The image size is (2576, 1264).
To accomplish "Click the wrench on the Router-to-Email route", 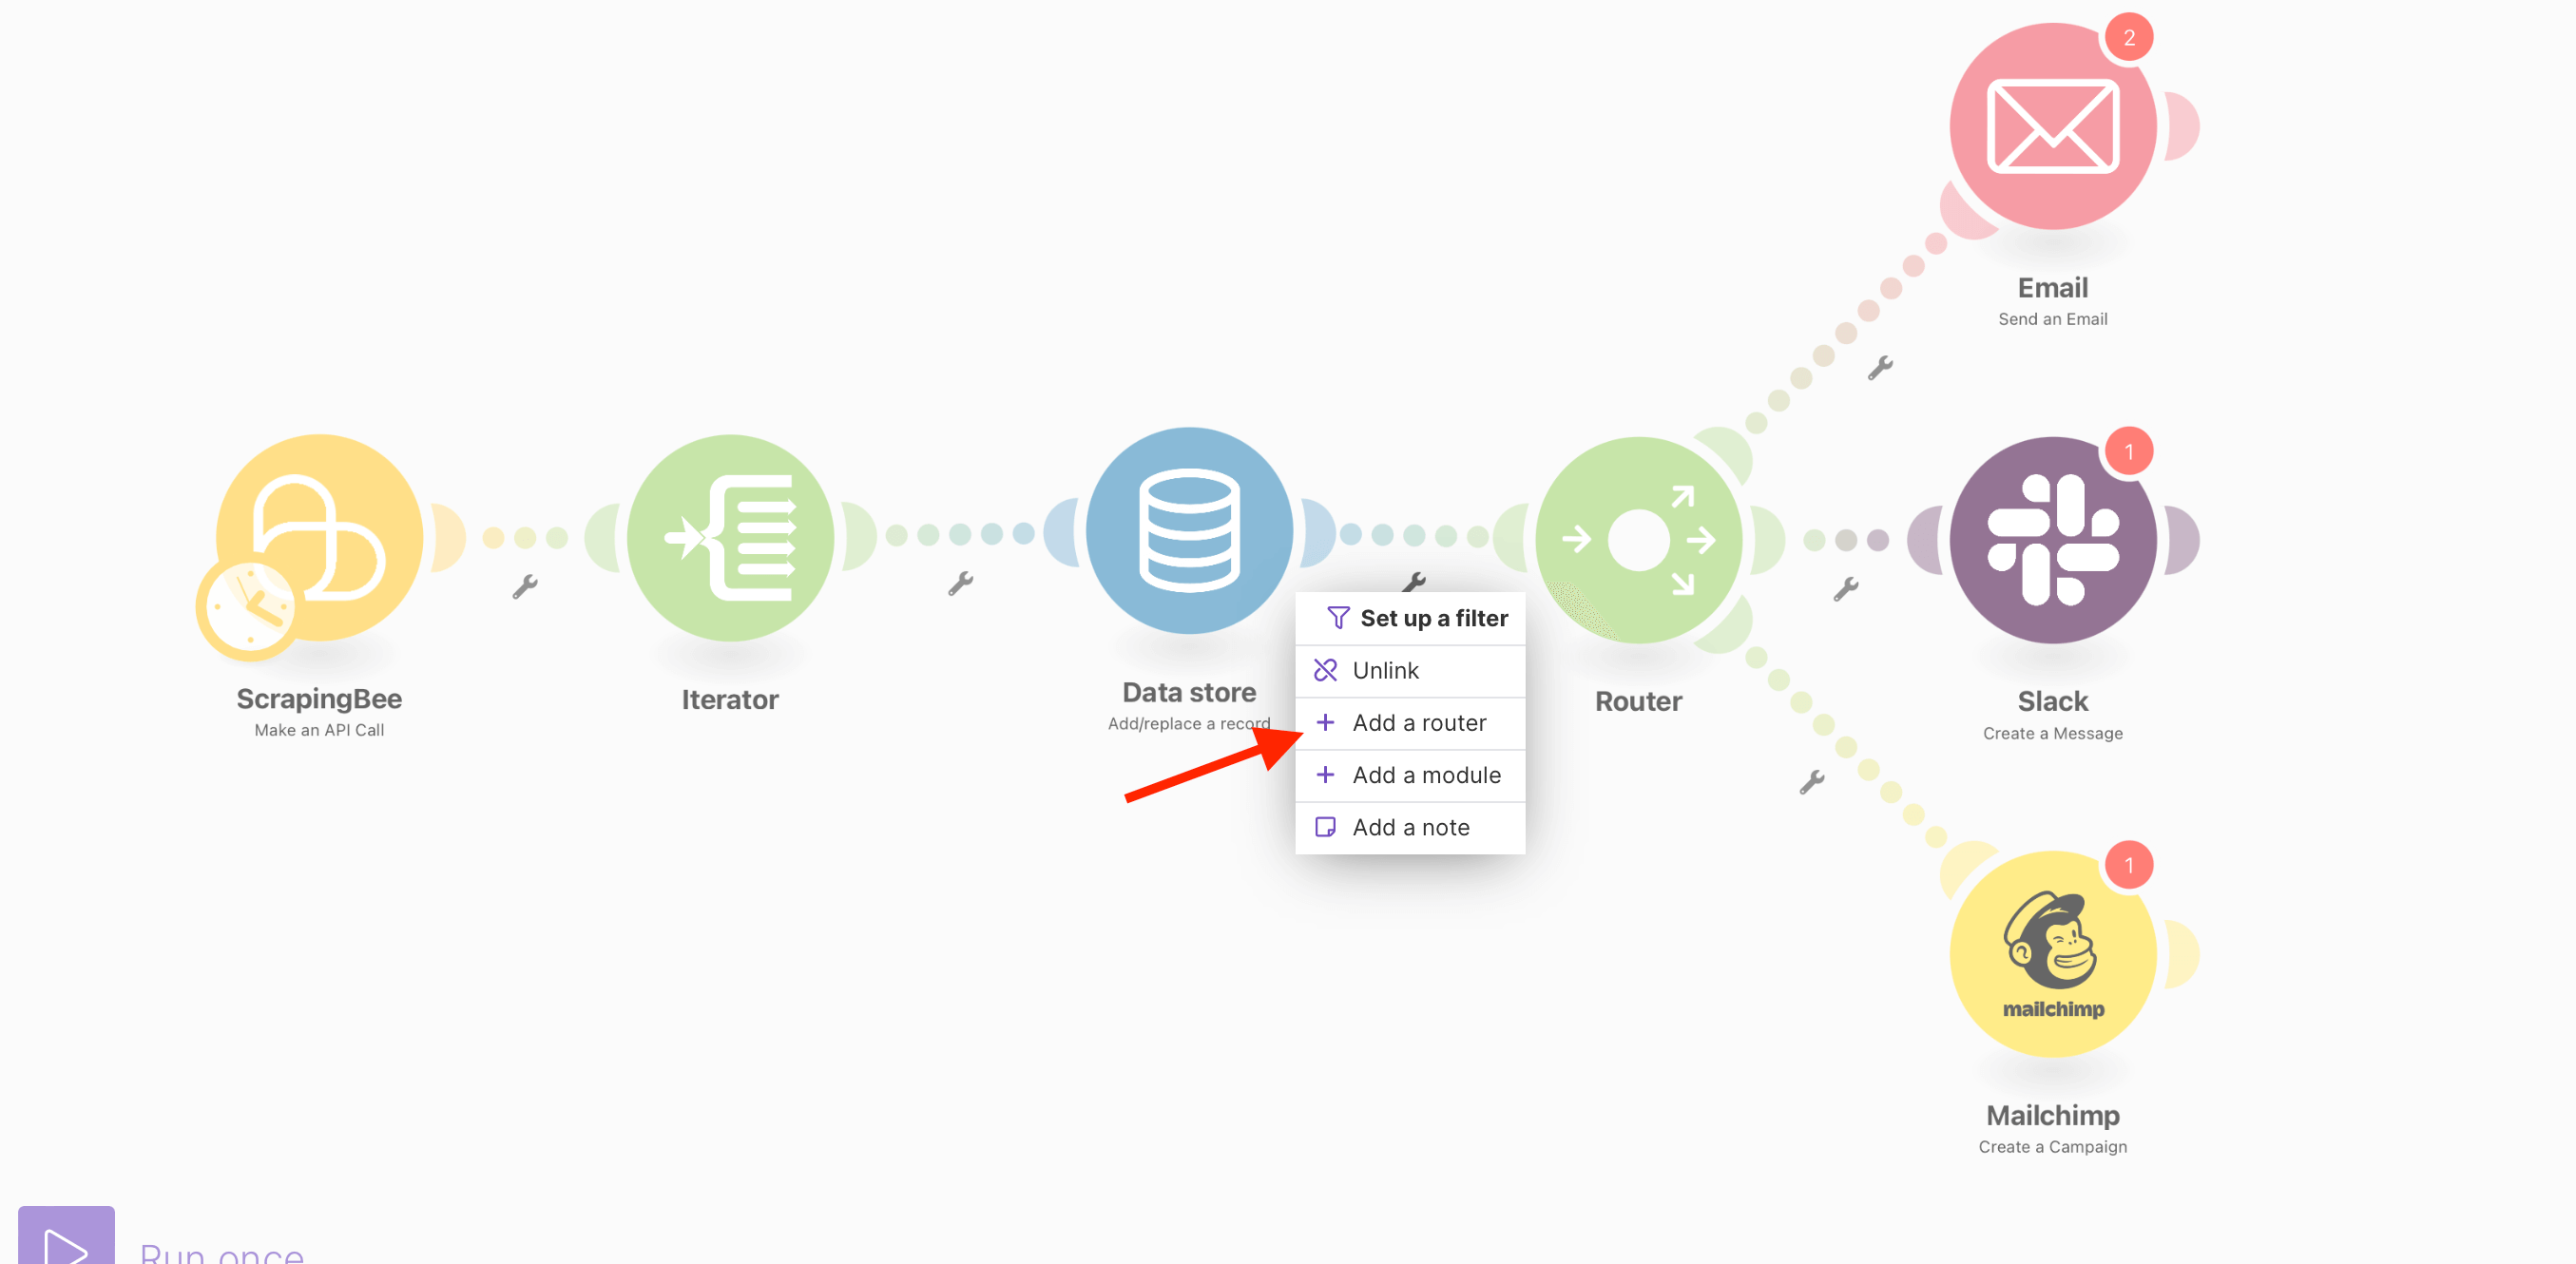I will (x=1880, y=368).
